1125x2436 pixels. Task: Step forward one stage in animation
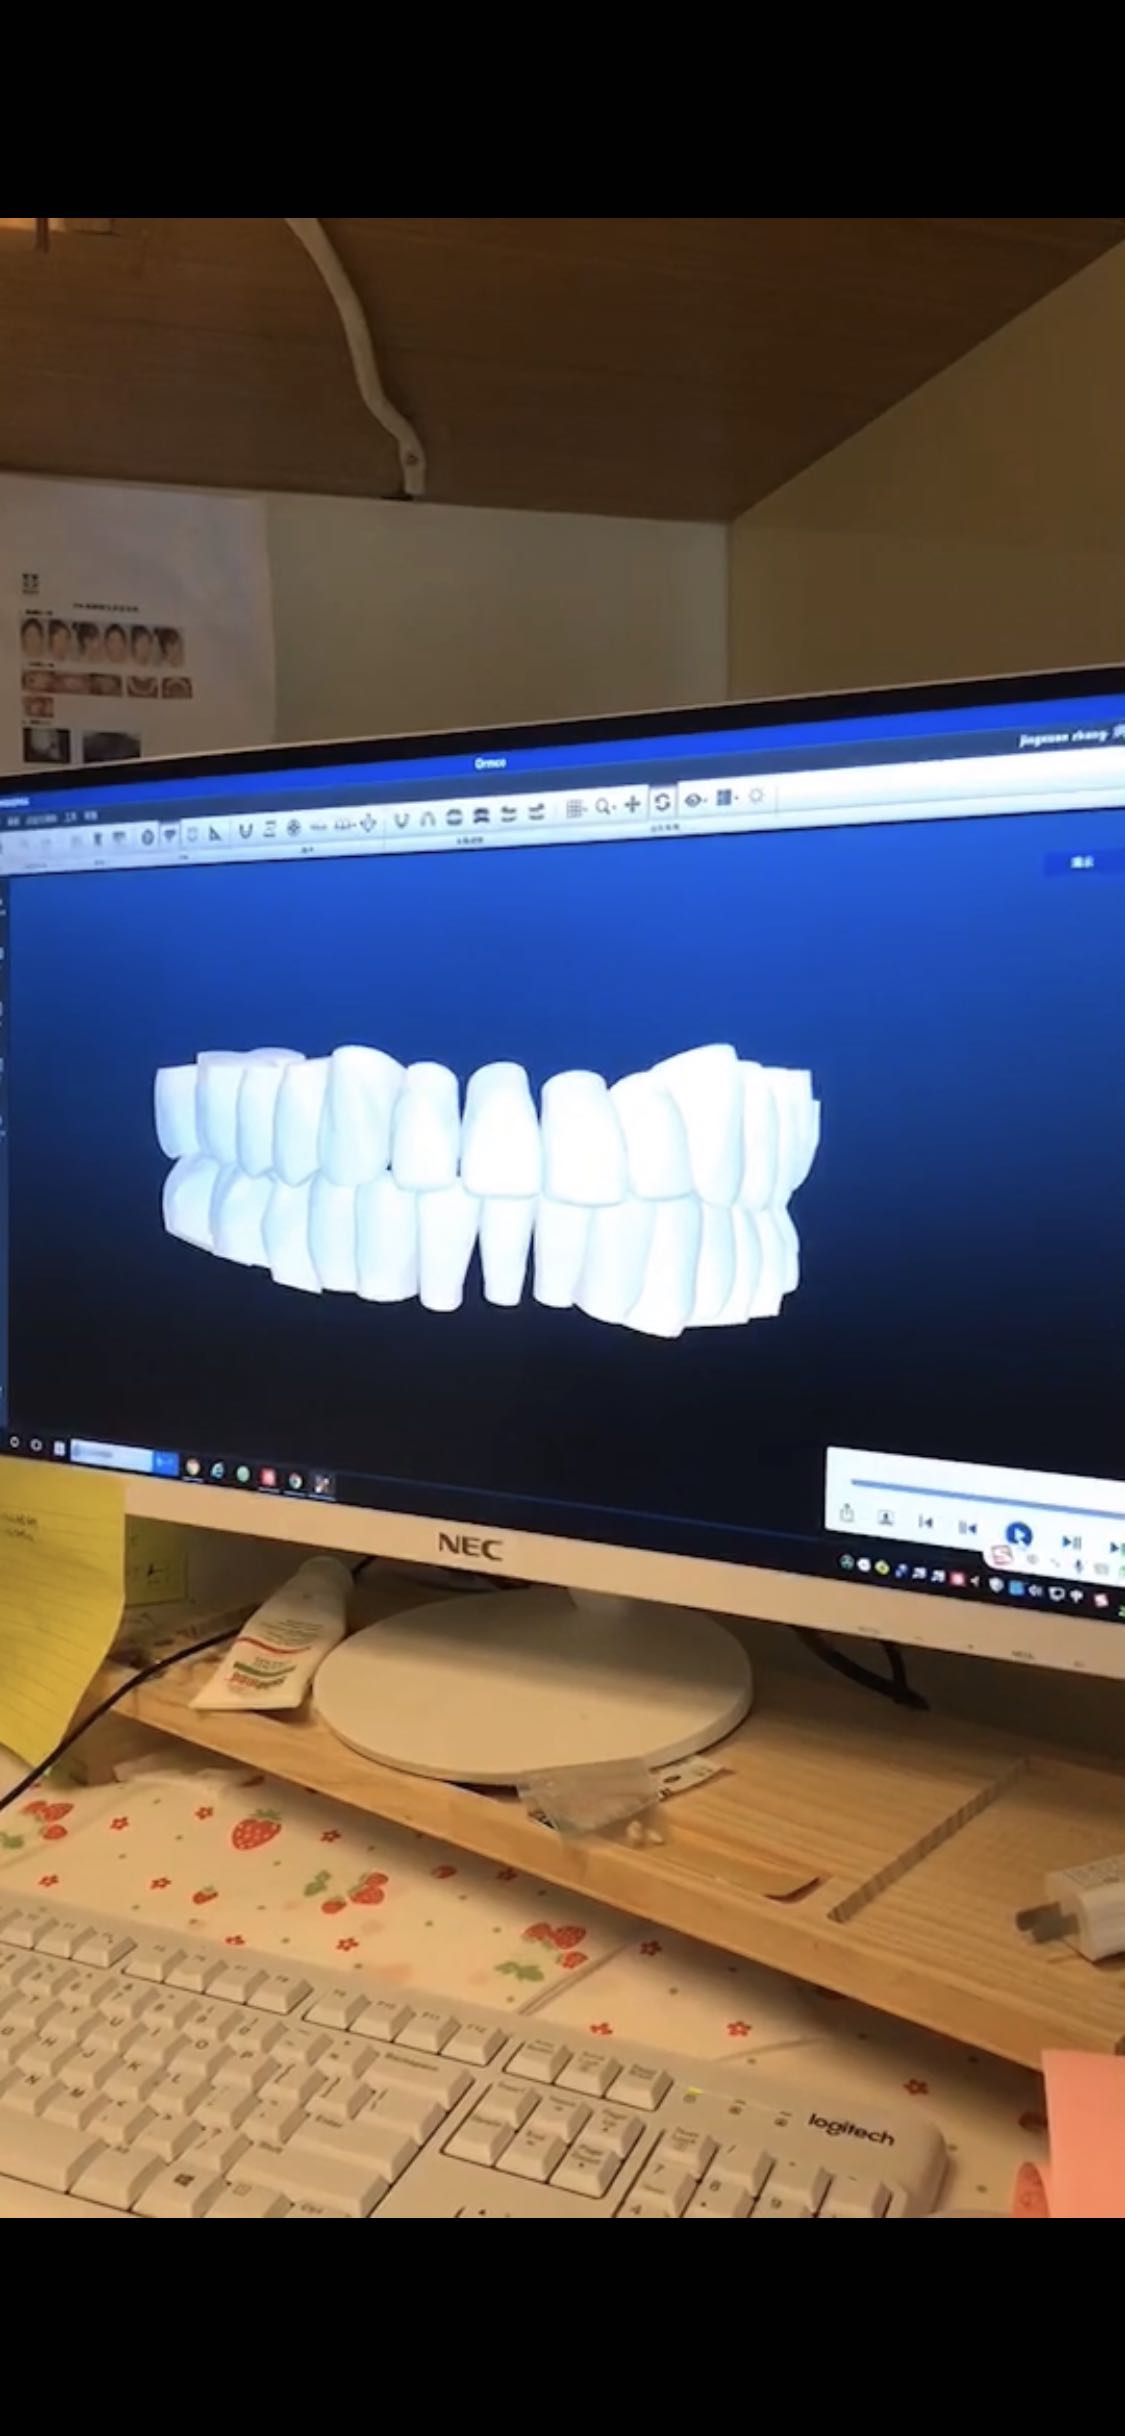1071,1543
